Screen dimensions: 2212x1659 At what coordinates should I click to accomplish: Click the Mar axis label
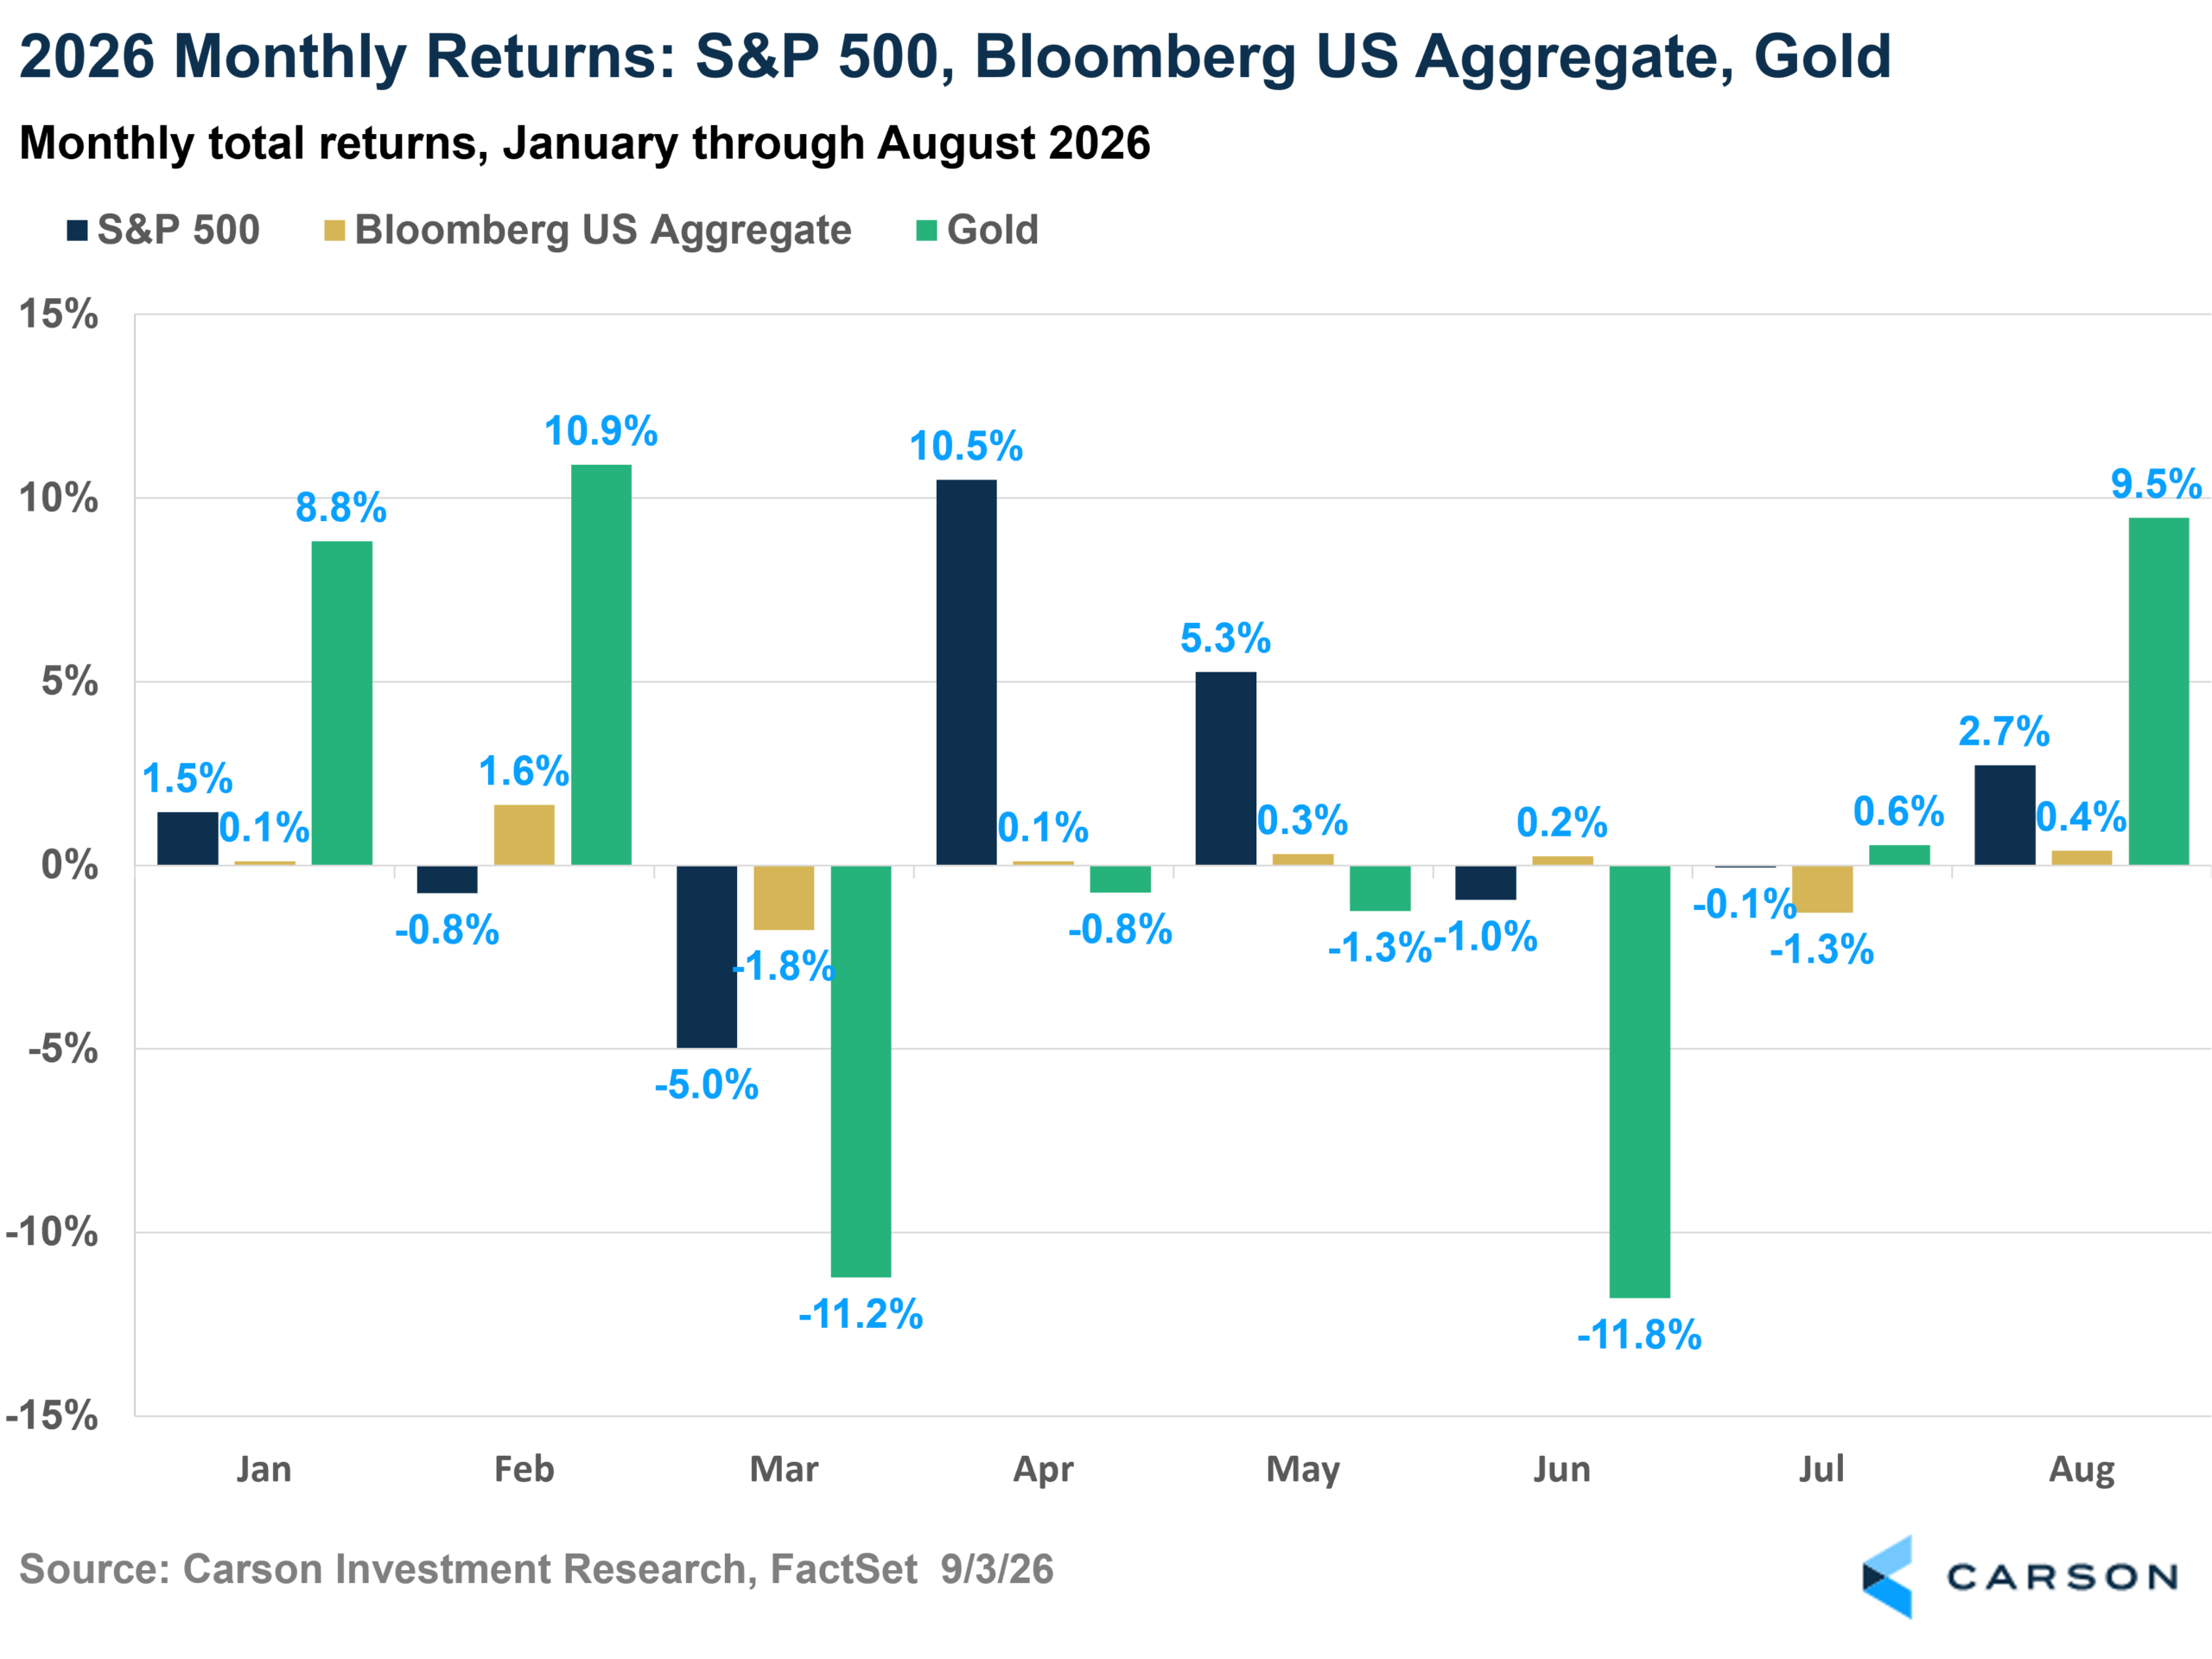pyautogui.click(x=784, y=1469)
